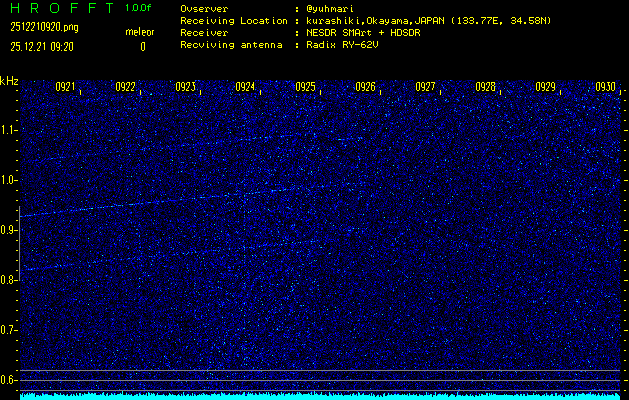Click the 25.12.21 09:20 timestamp

pos(42,47)
